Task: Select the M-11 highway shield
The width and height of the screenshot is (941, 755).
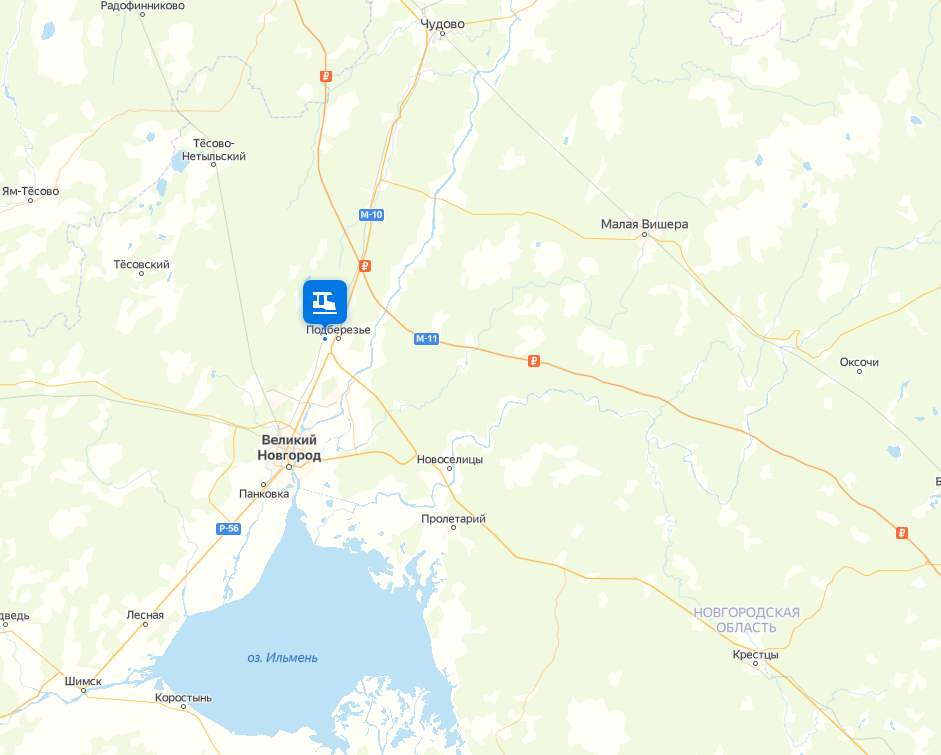Action: pyautogui.click(x=427, y=338)
